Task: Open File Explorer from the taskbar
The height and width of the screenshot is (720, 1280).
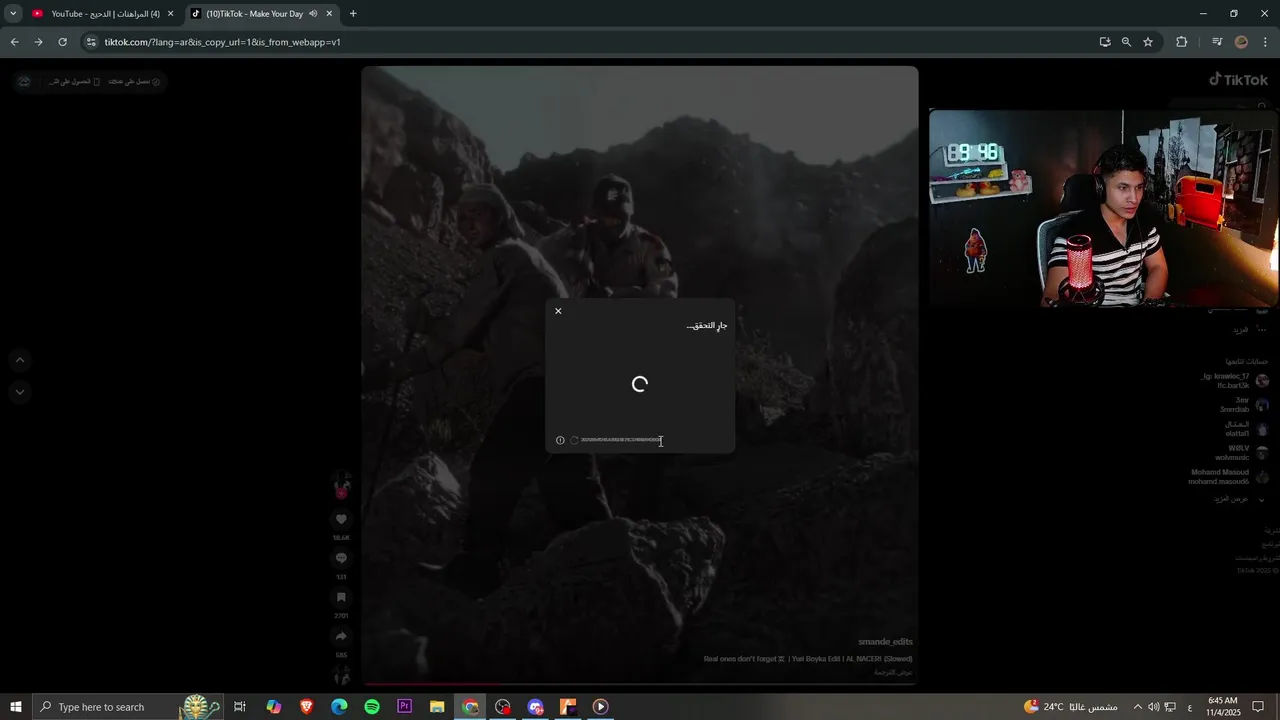Action: pyautogui.click(x=437, y=707)
